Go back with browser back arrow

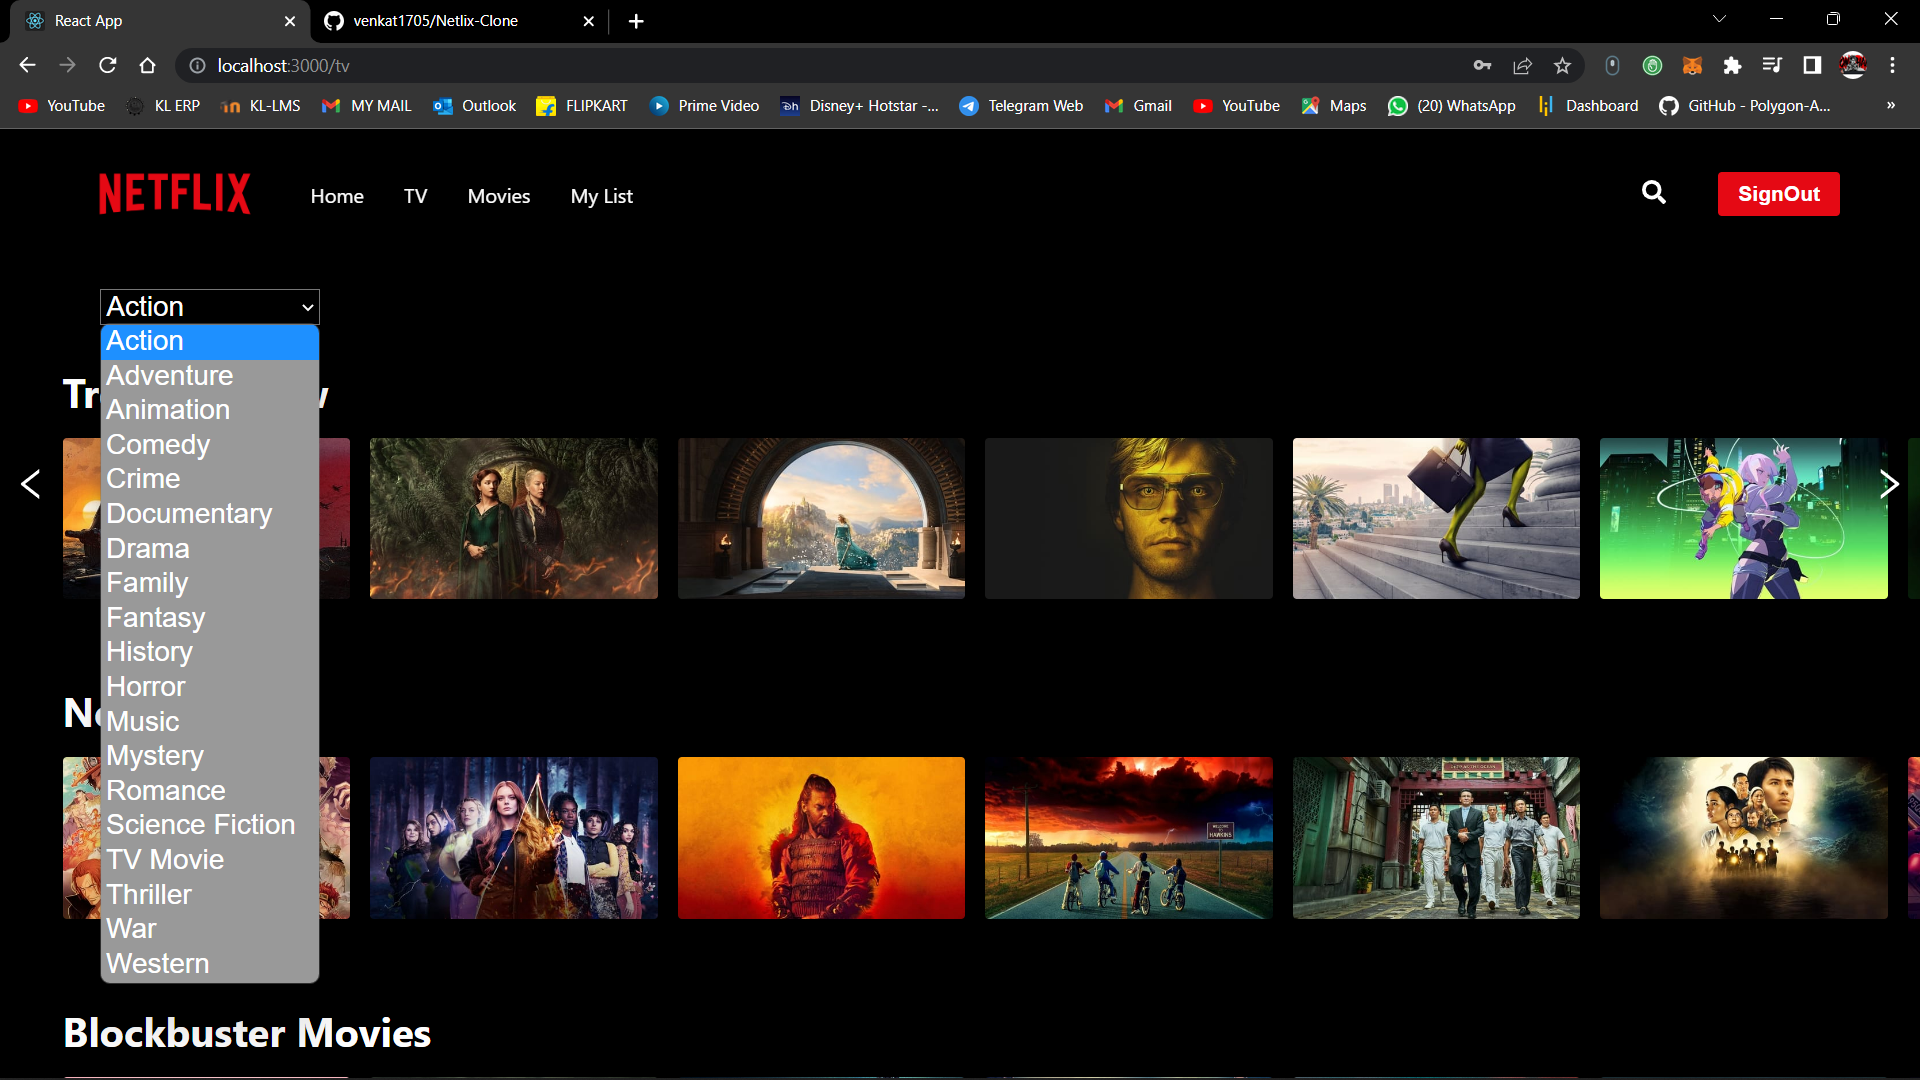tap(27, 65)
